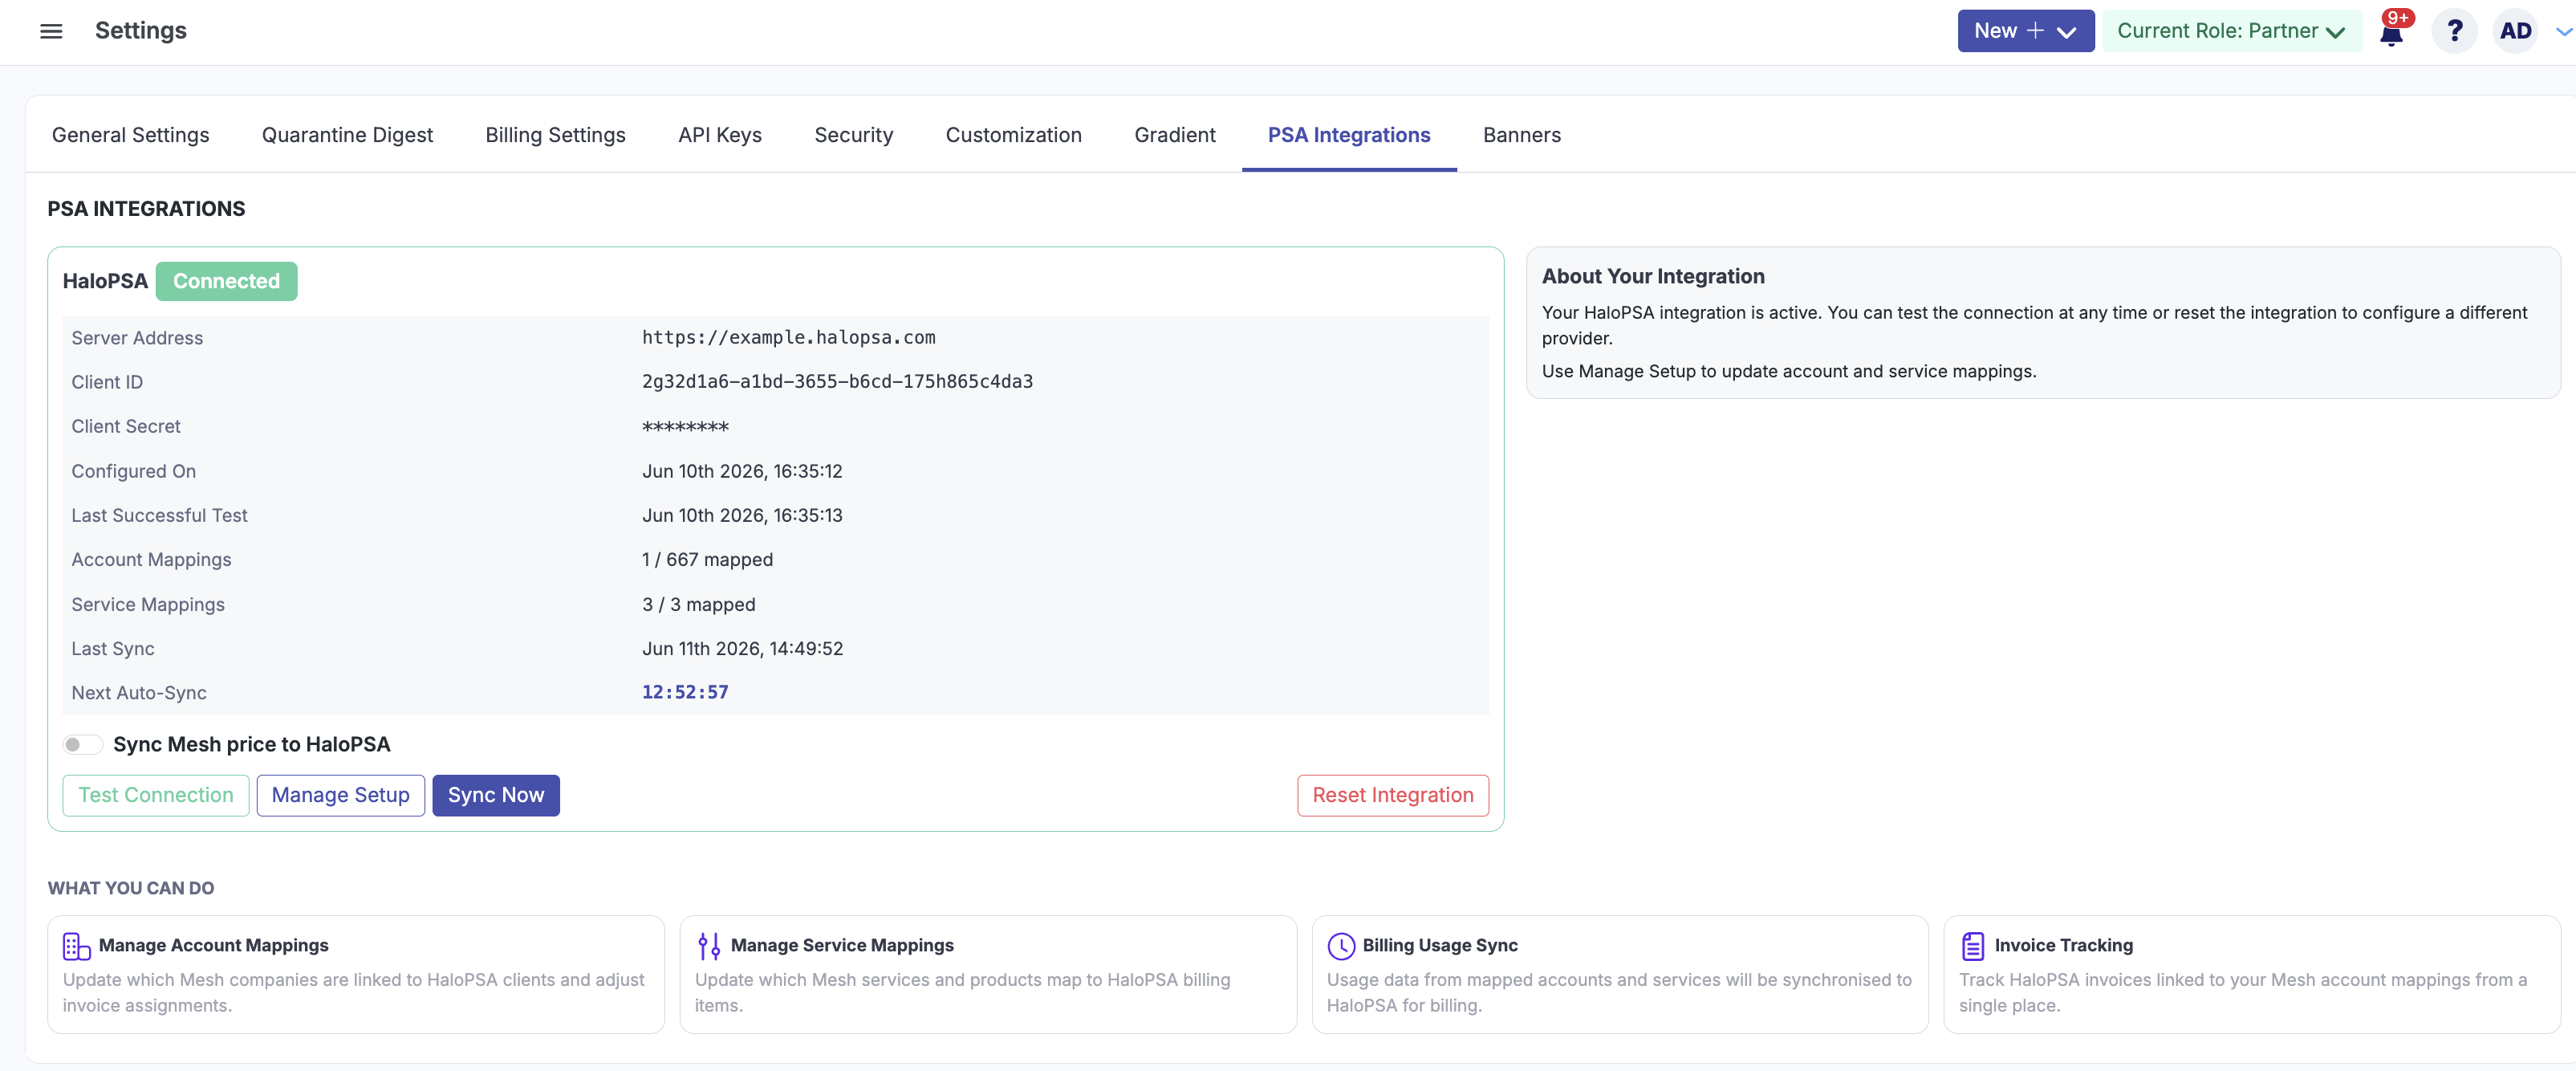This screenshot has height=1071, width=2576.
Task: Open the hamburger navigation menu
Action: point(51,31)
